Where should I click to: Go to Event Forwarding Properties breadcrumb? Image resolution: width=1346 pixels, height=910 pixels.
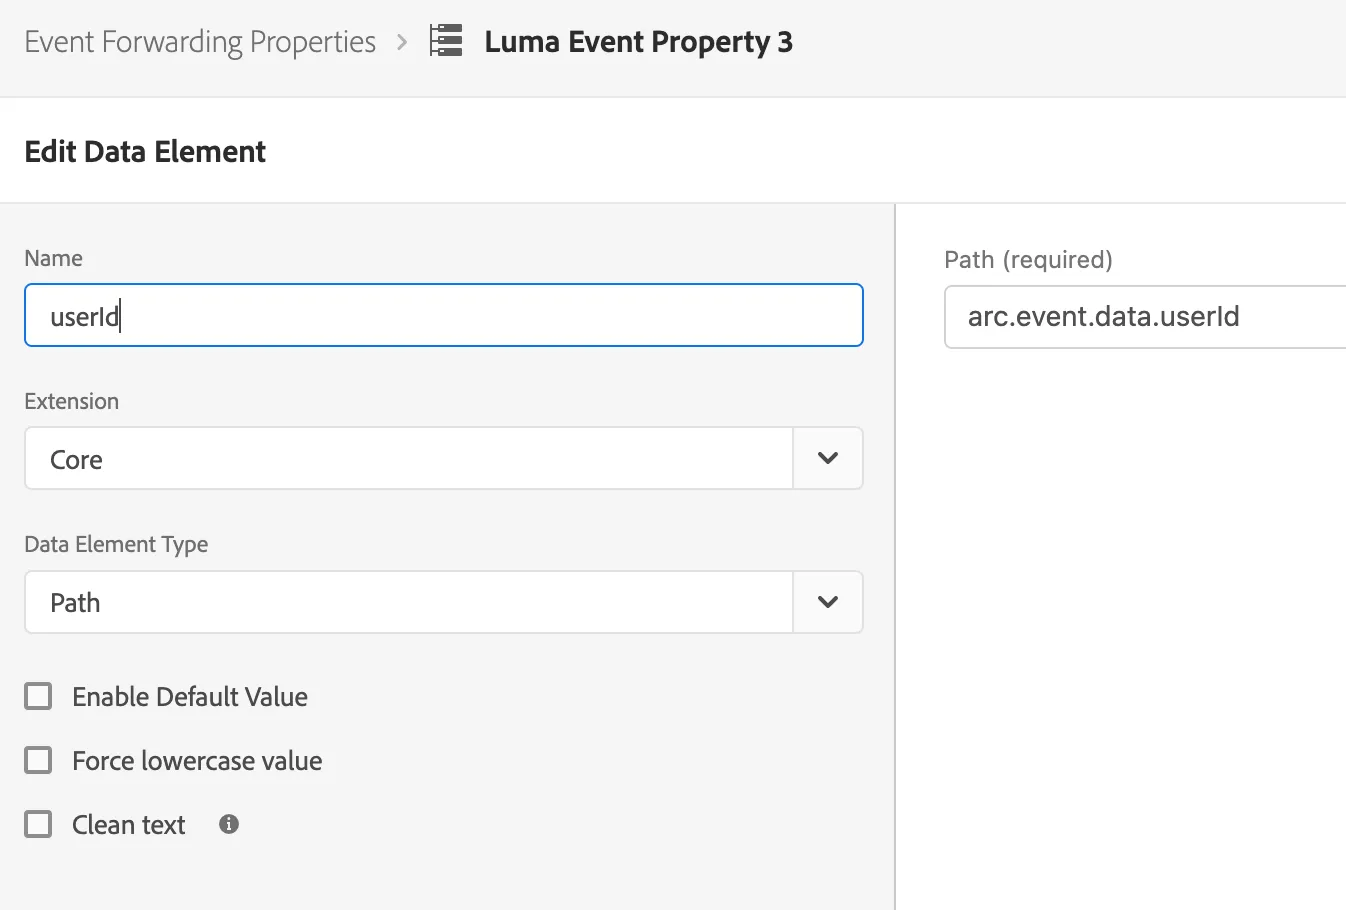(x=200, y=42)
